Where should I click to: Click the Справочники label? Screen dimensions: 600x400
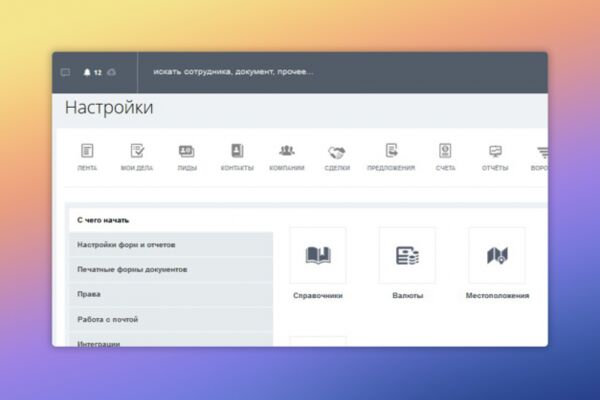pyautogui.click(x=318, y=296)
